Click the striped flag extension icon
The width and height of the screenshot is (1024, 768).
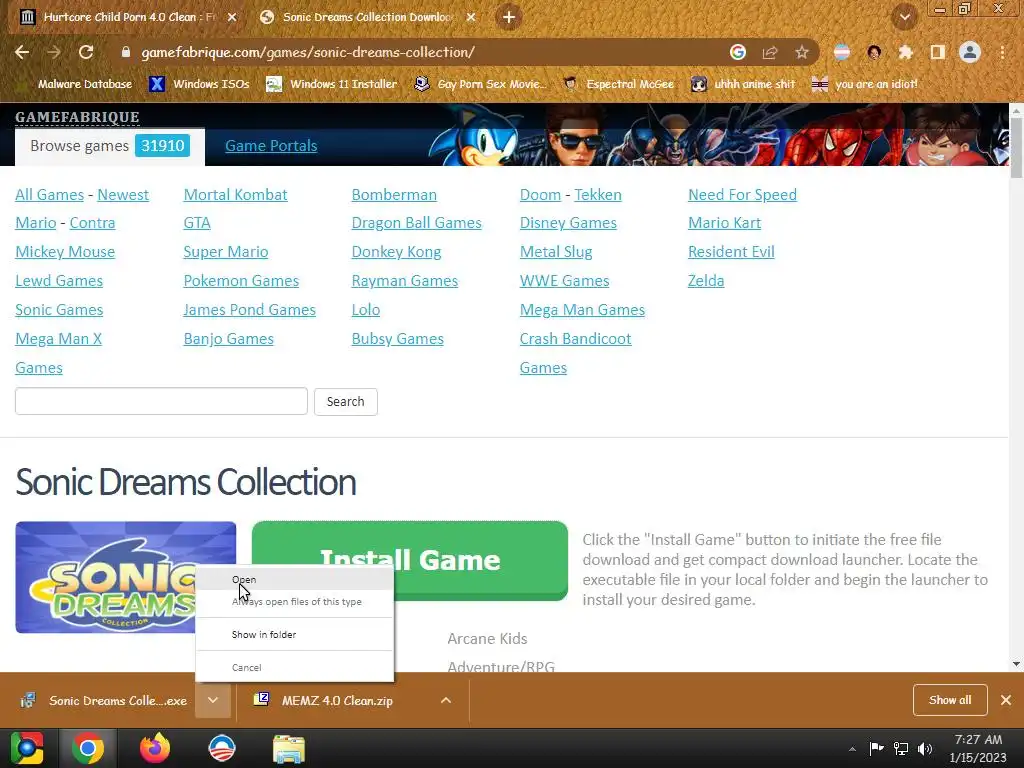[842, 52]
